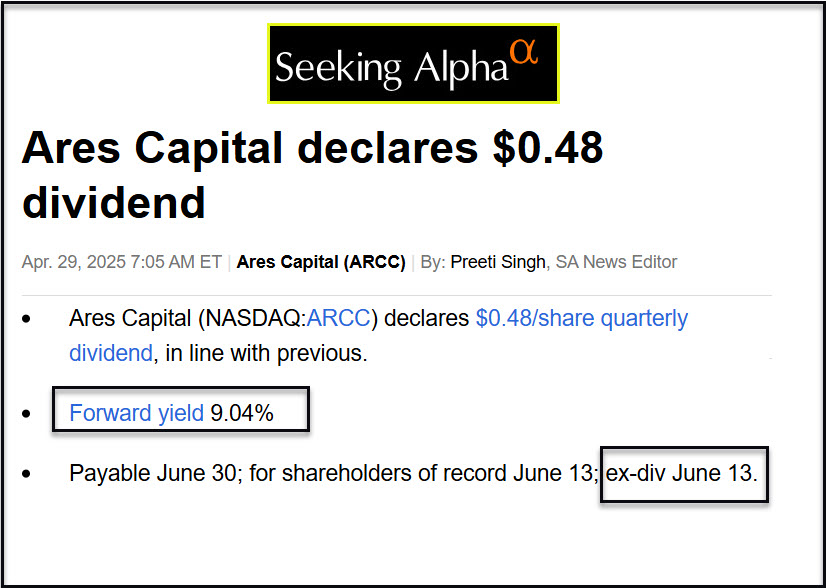Click the 9.04% yield value
Screen dimensions: 826x588
[x=241, y=412]
